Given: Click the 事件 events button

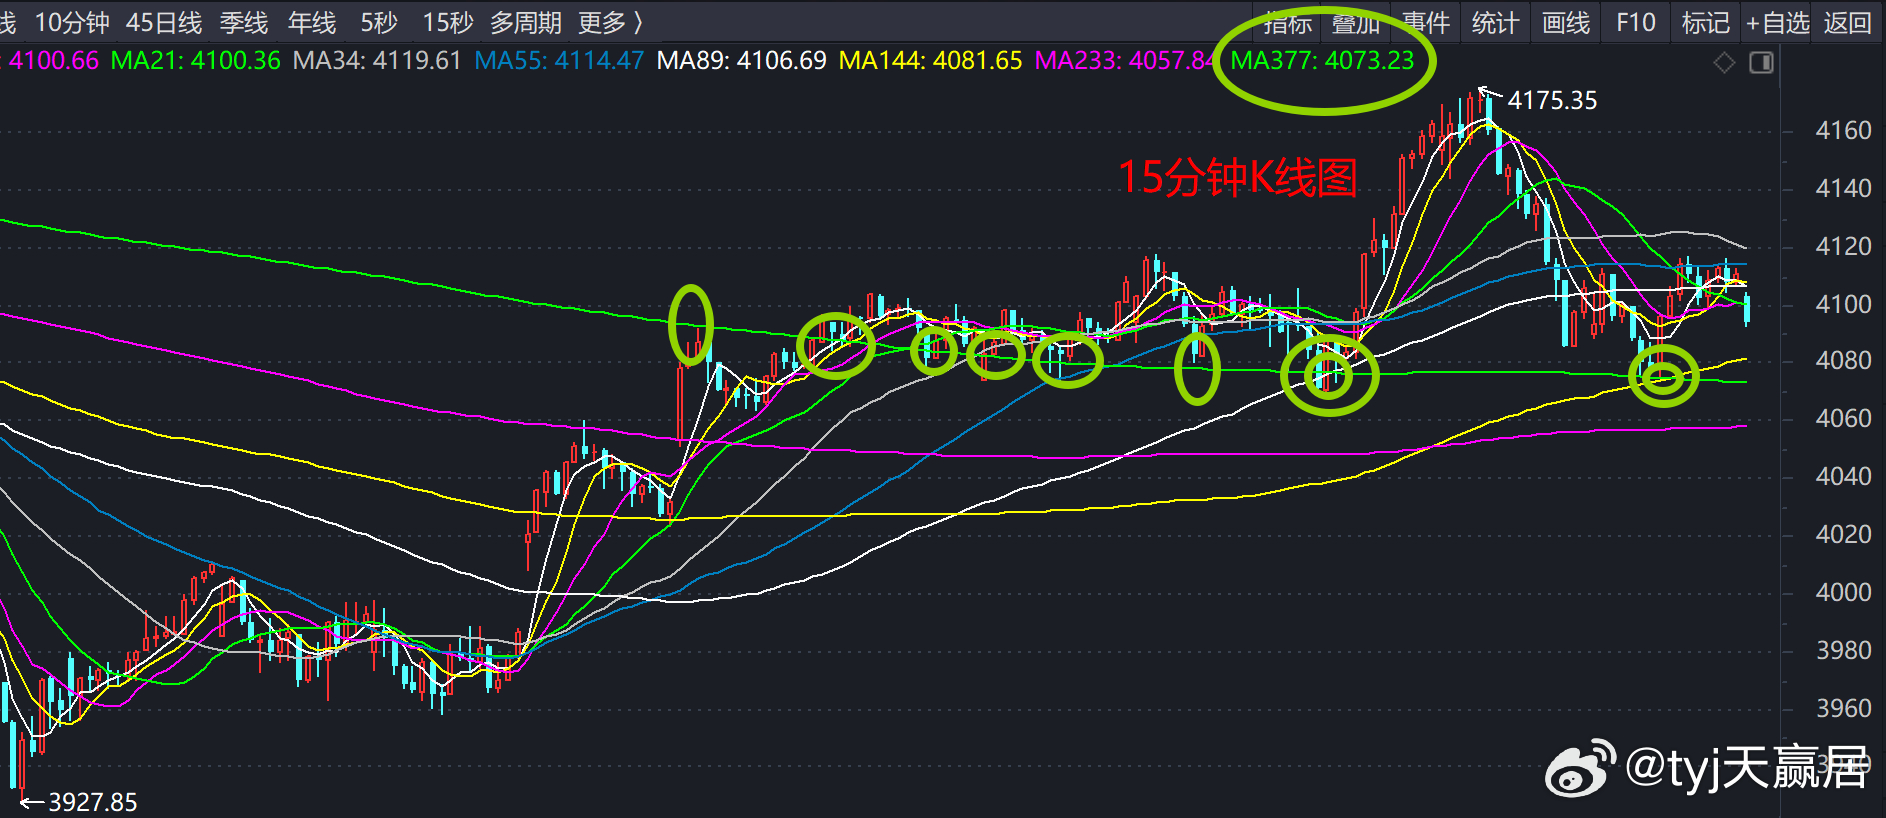Looking at the screenshot, I should (1426, 22).
